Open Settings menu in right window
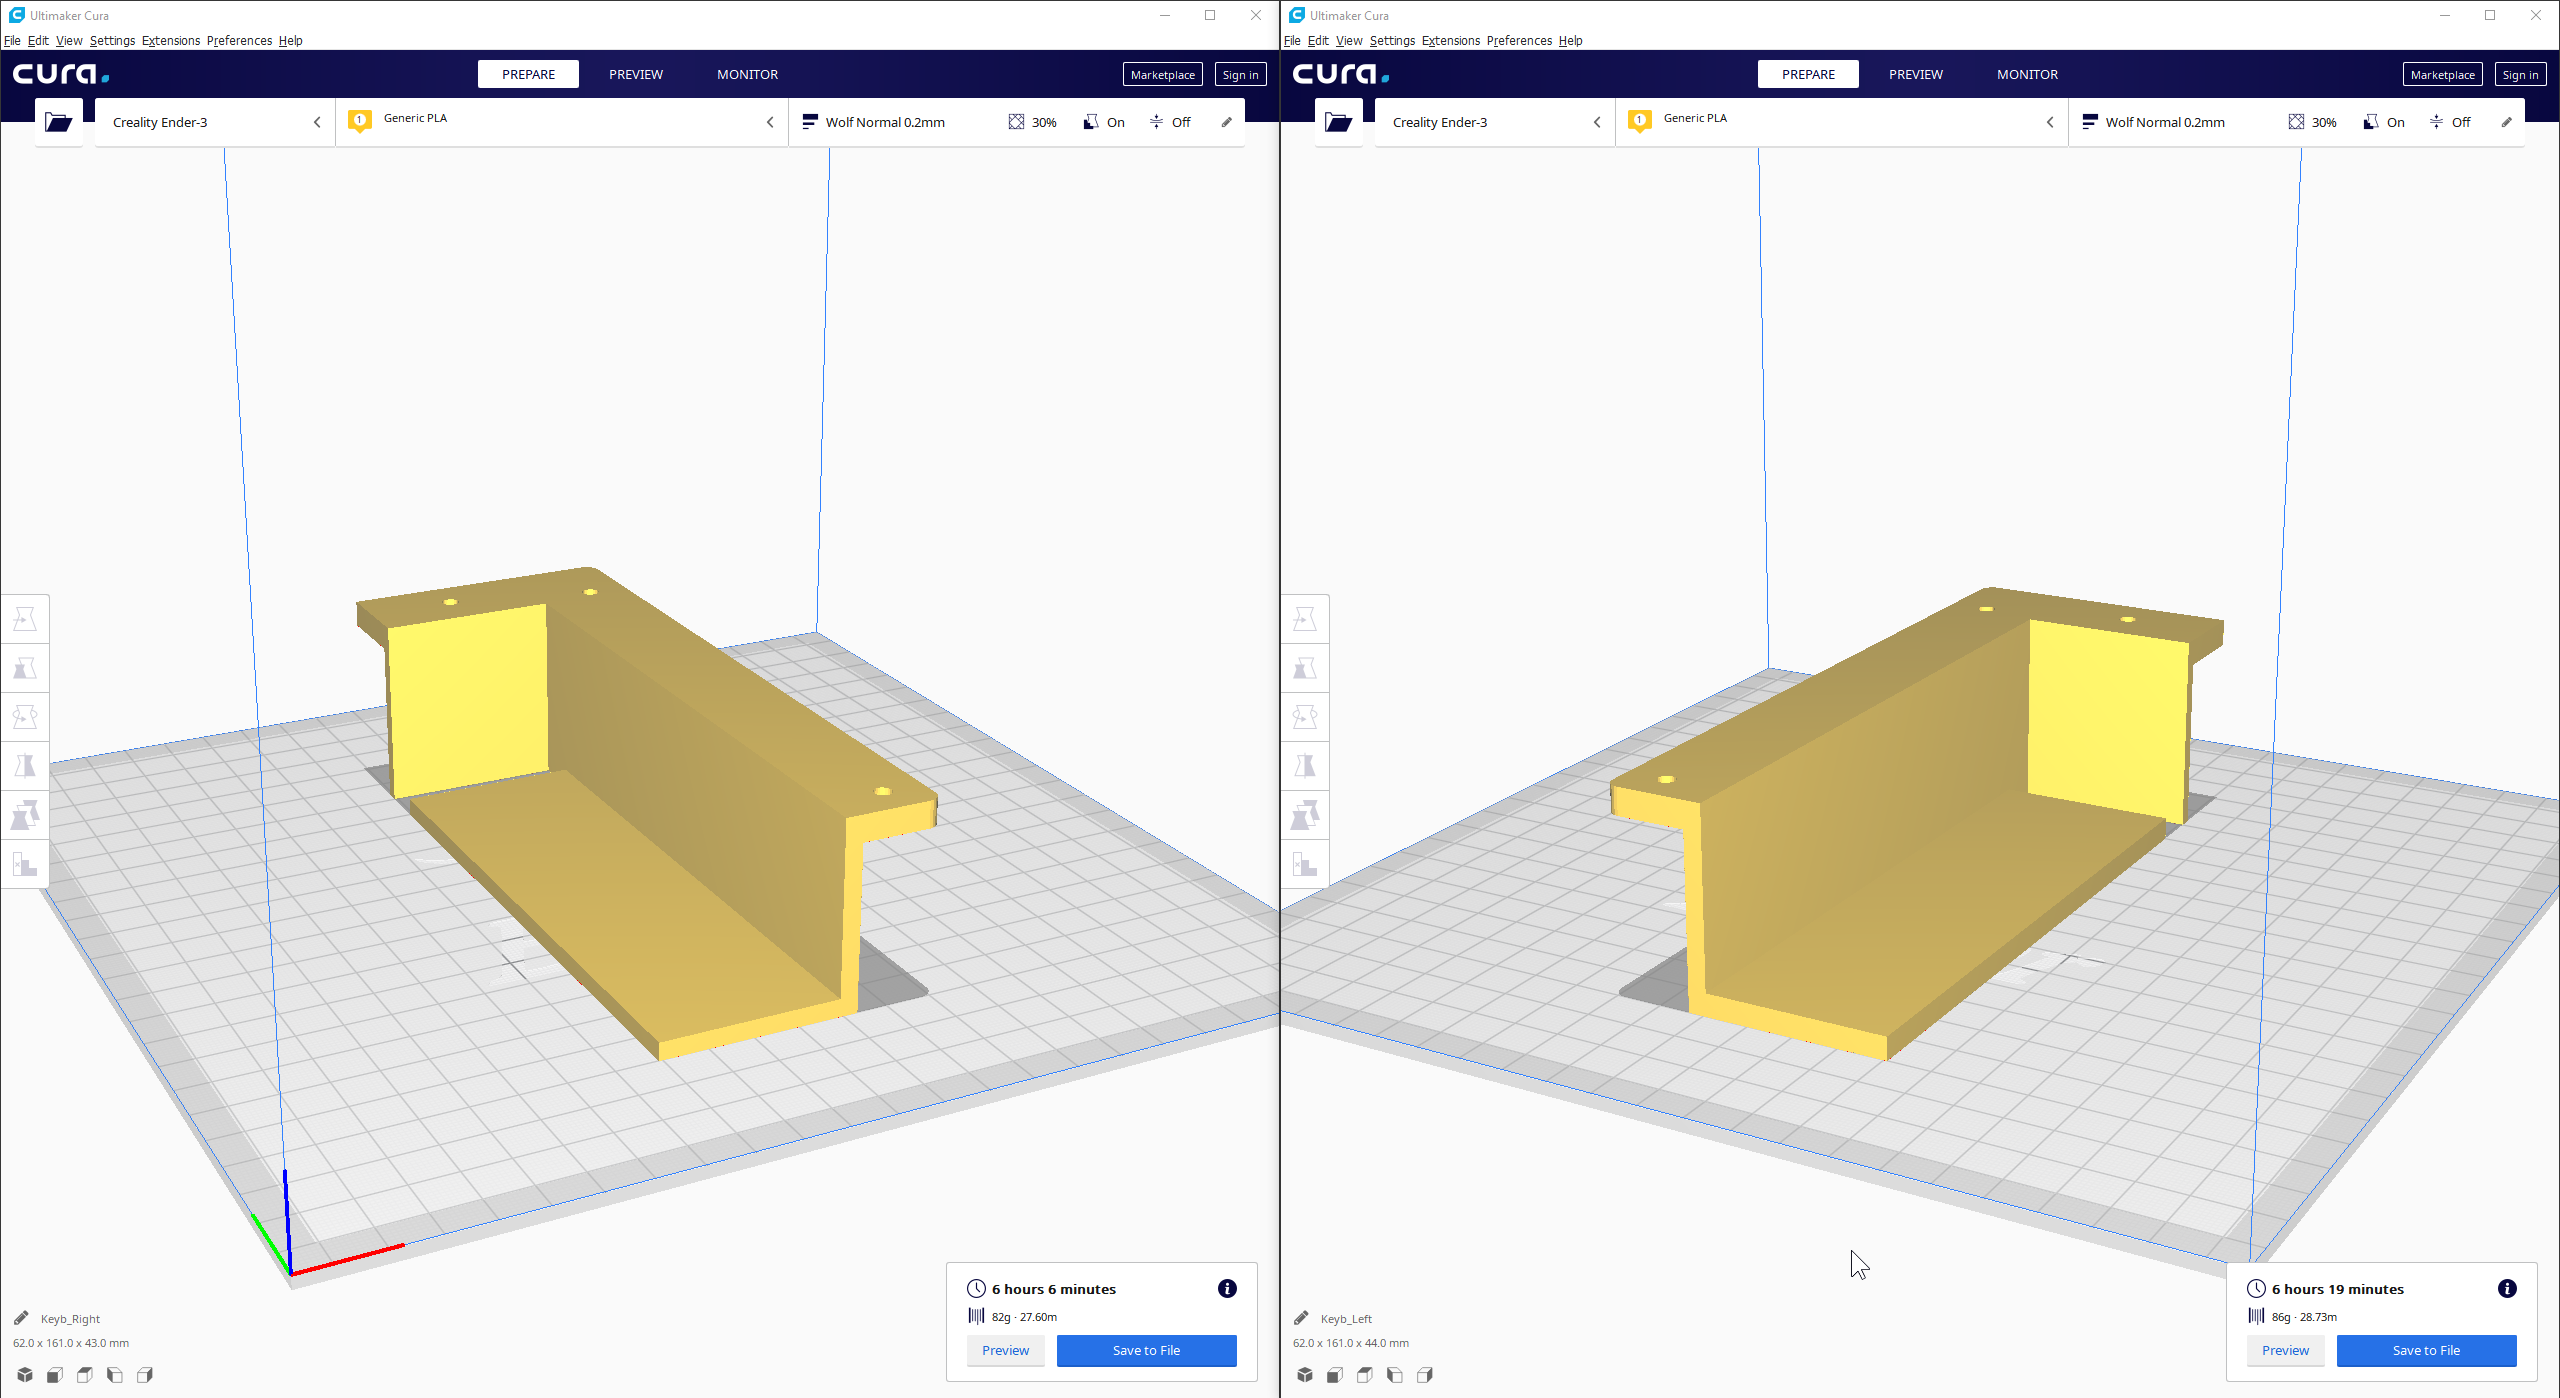This screenshot has width=2560, height=1398. [1392, 40]
